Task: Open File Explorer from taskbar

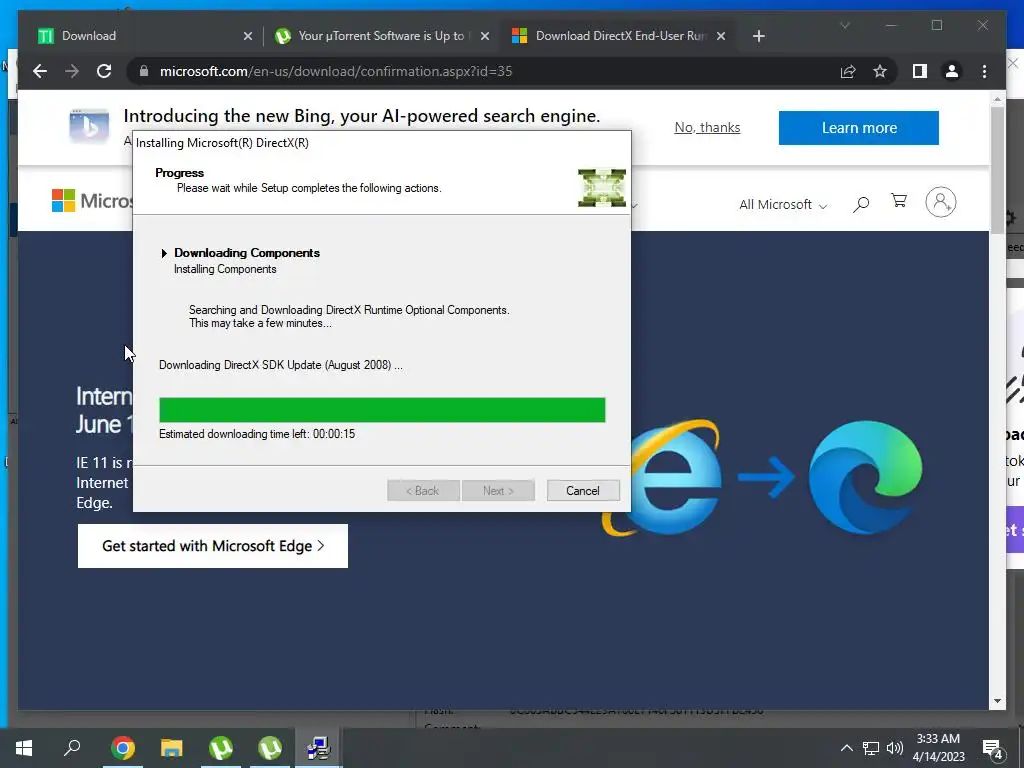Action: (x=172, y=748)
